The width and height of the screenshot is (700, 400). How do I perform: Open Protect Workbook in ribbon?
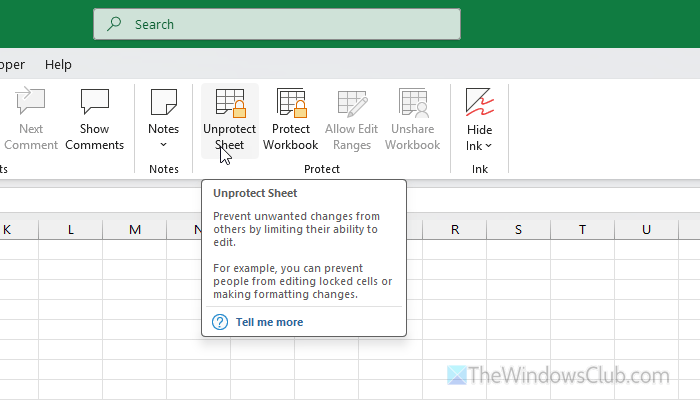(291, 121)
